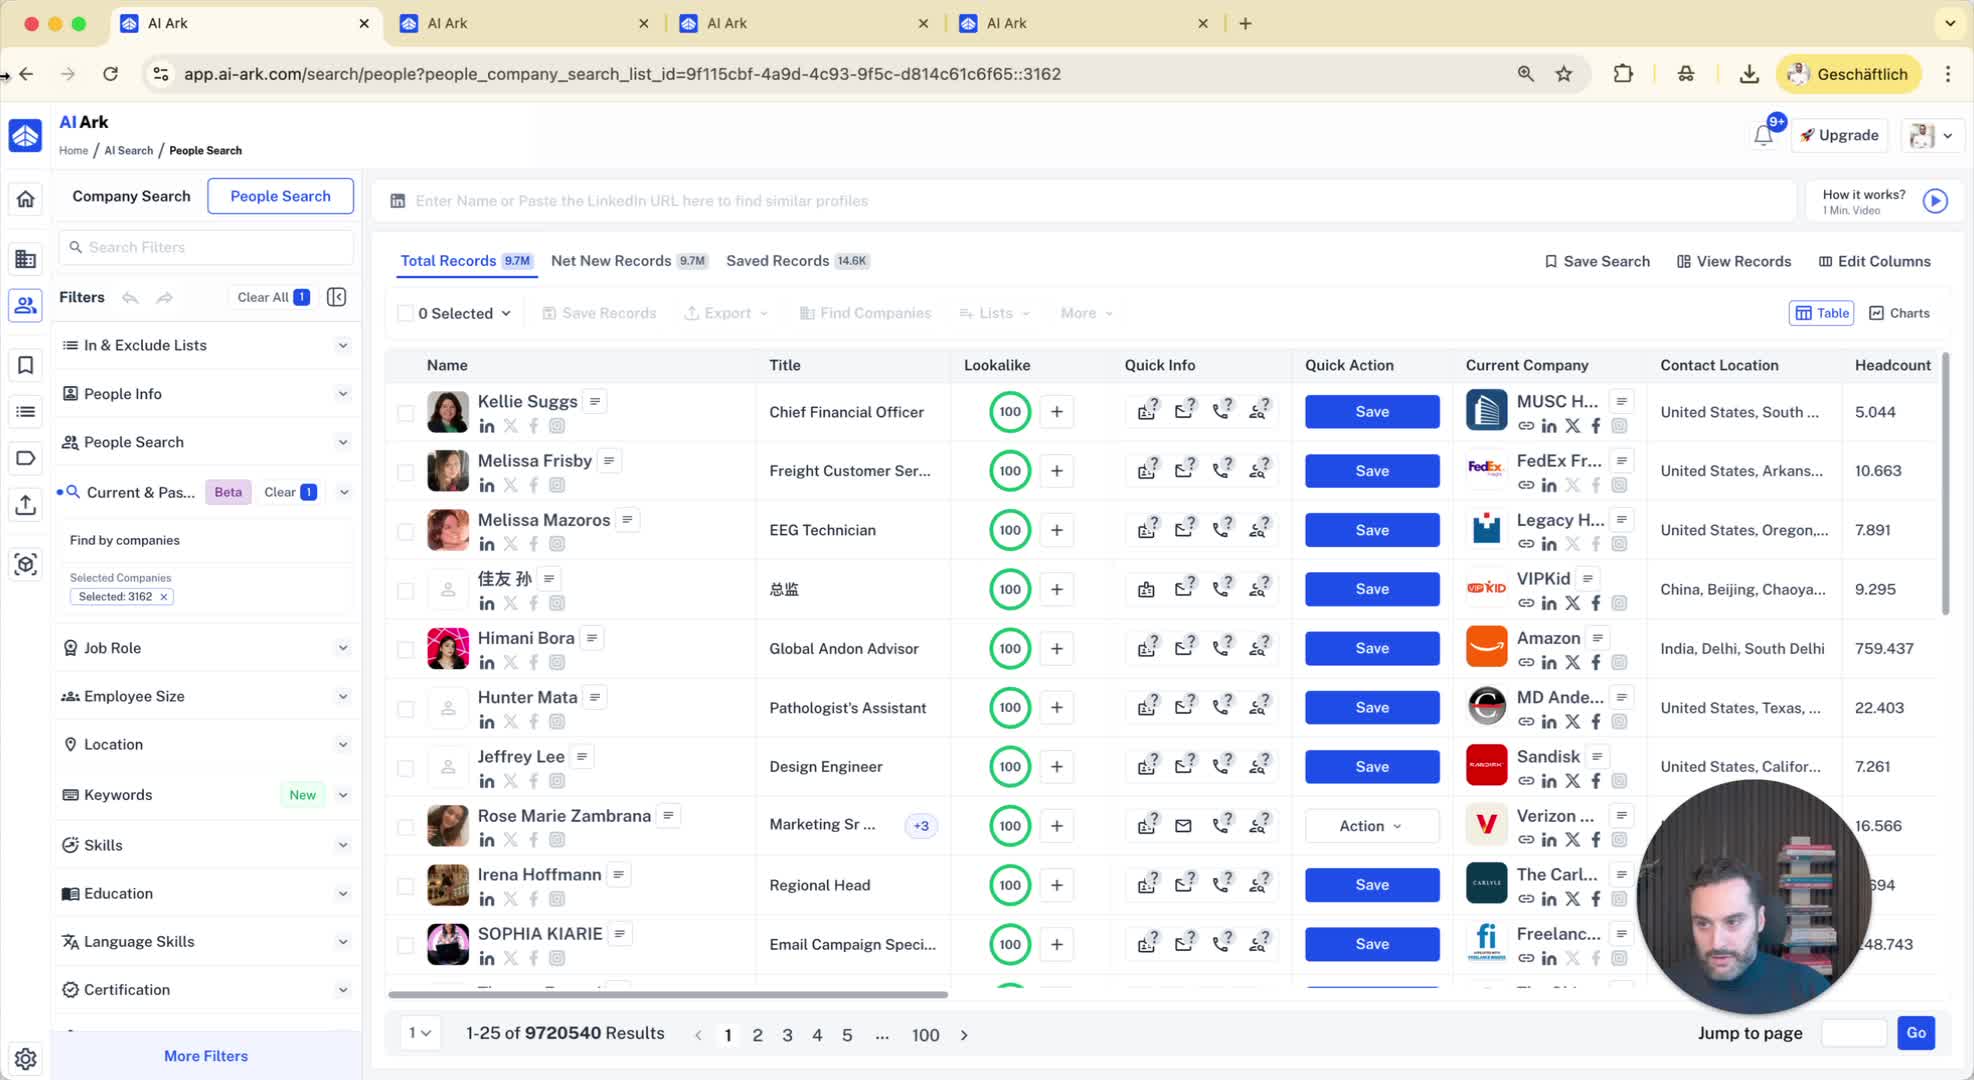This screenshot has width=1974, height=1080.
Task: Click Save button for Hunter Mata
Action: [x=1371, y=708]
